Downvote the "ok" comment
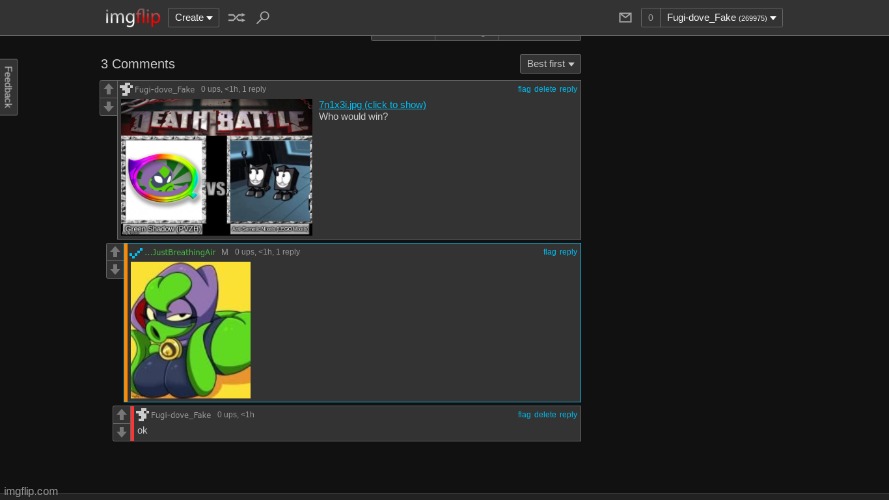The height and width of the screenshot is (500, 889). (121, 432)
